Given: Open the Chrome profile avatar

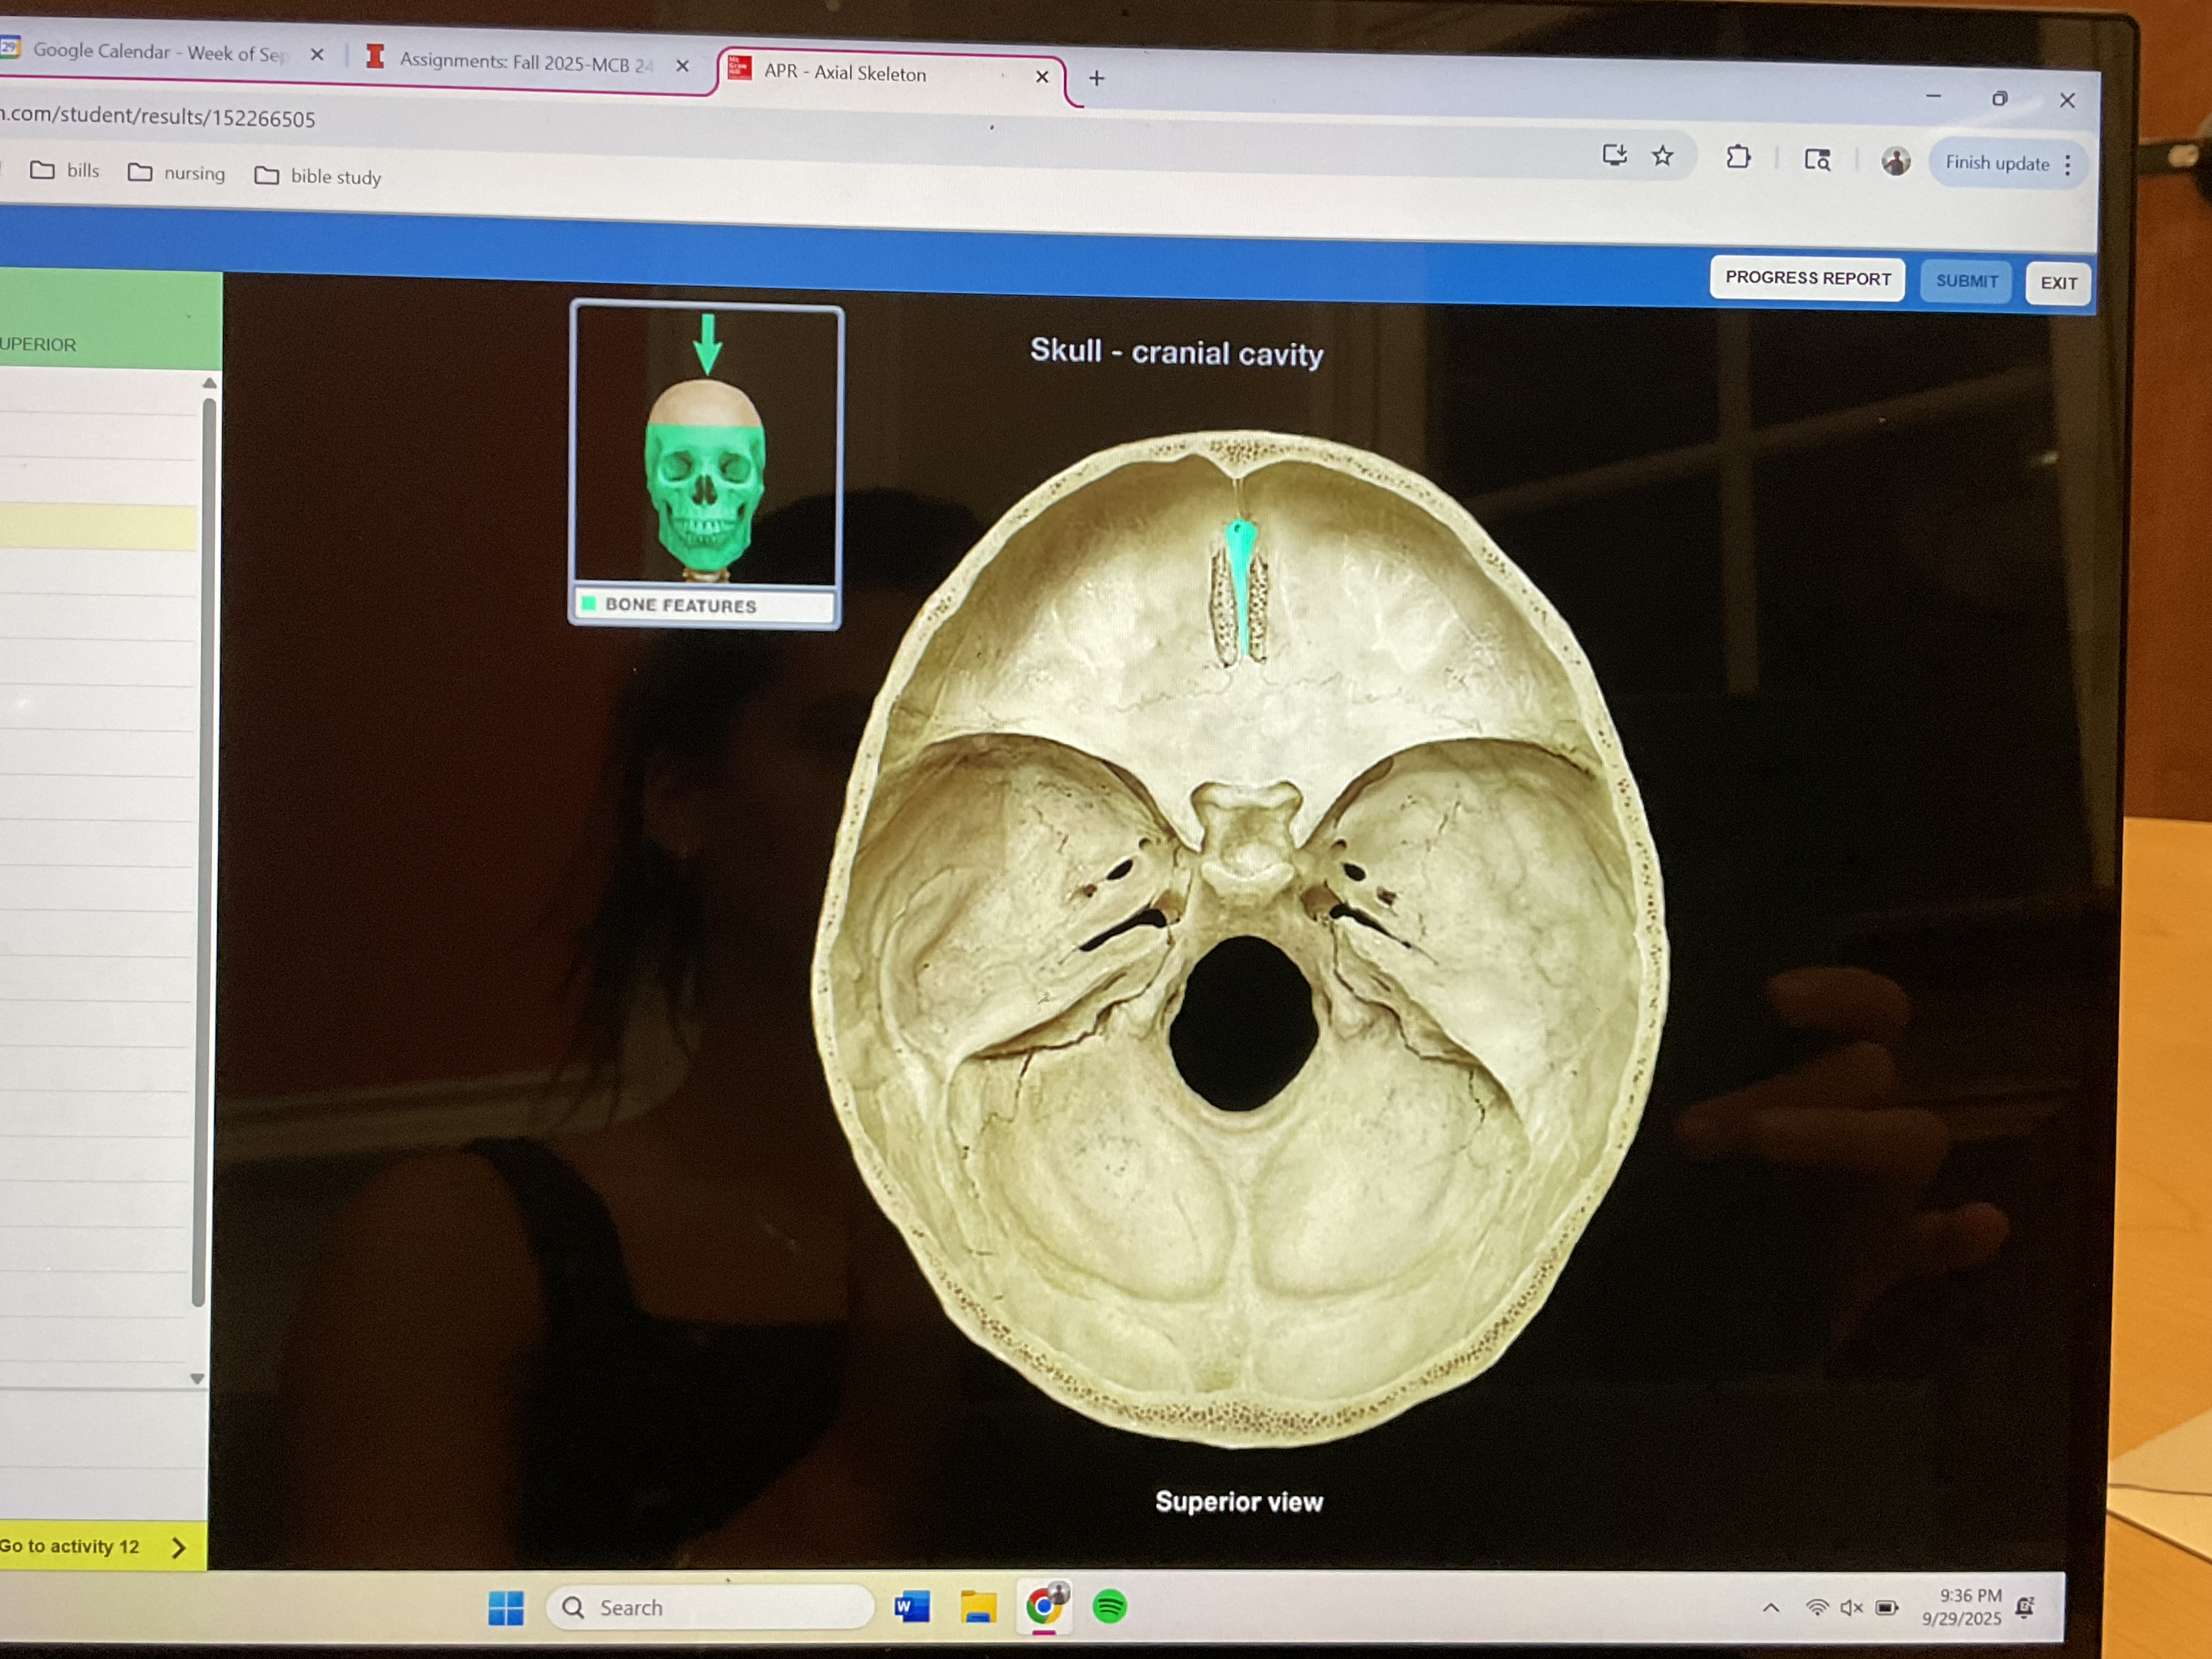Looking at the screenshot, I should pos(1895,161).
